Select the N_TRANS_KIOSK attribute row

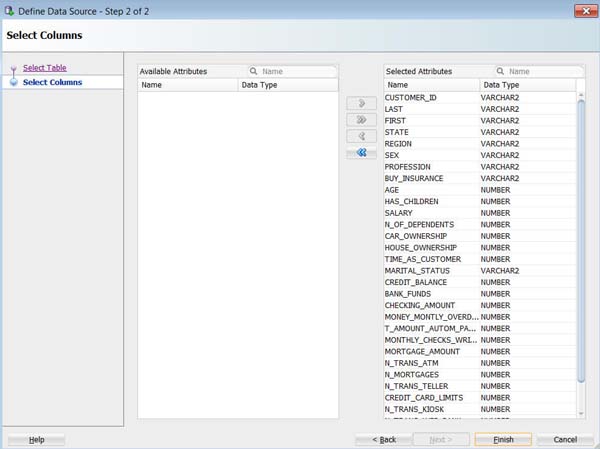click(x=480, y=409)
